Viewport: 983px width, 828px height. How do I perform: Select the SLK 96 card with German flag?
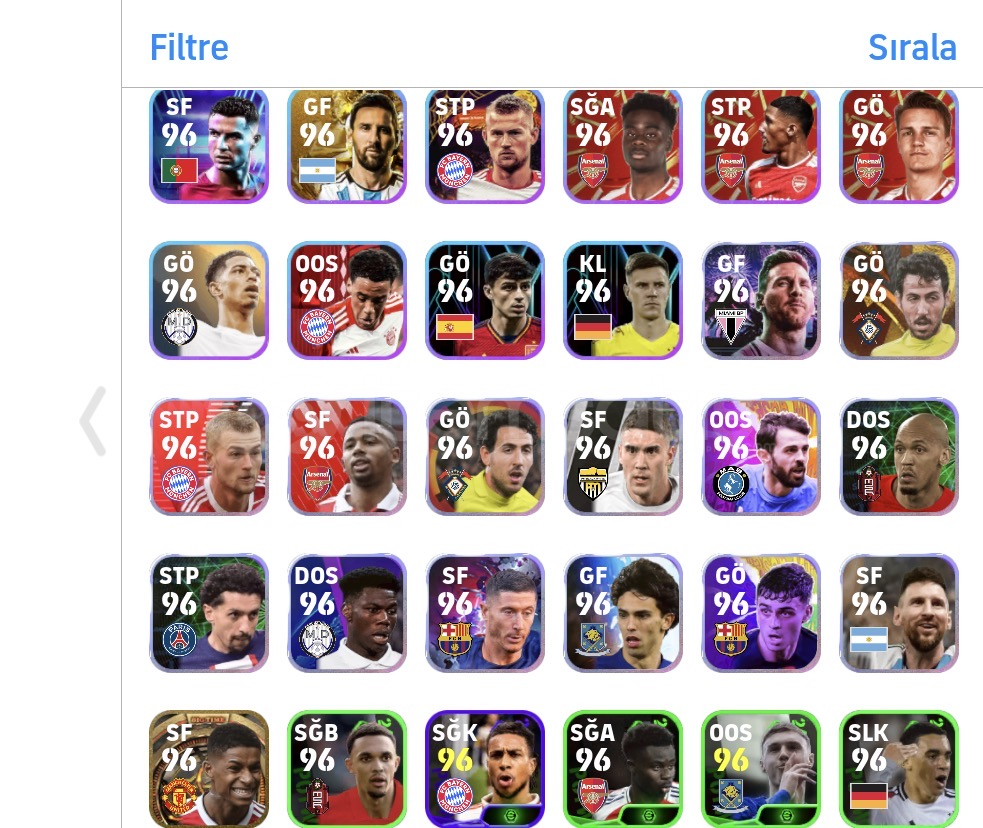pyautogui.click(x=898, y=768)
